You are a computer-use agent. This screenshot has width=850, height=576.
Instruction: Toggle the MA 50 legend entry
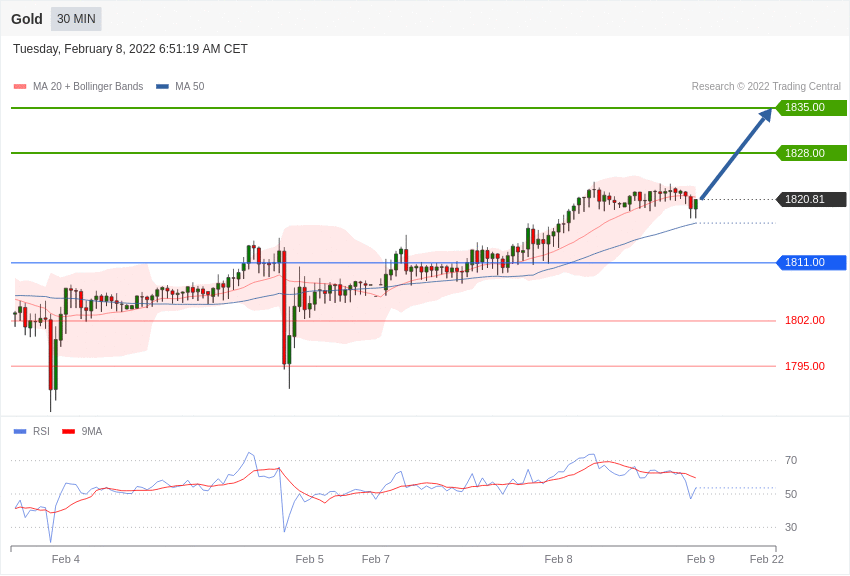click(180, 86)
